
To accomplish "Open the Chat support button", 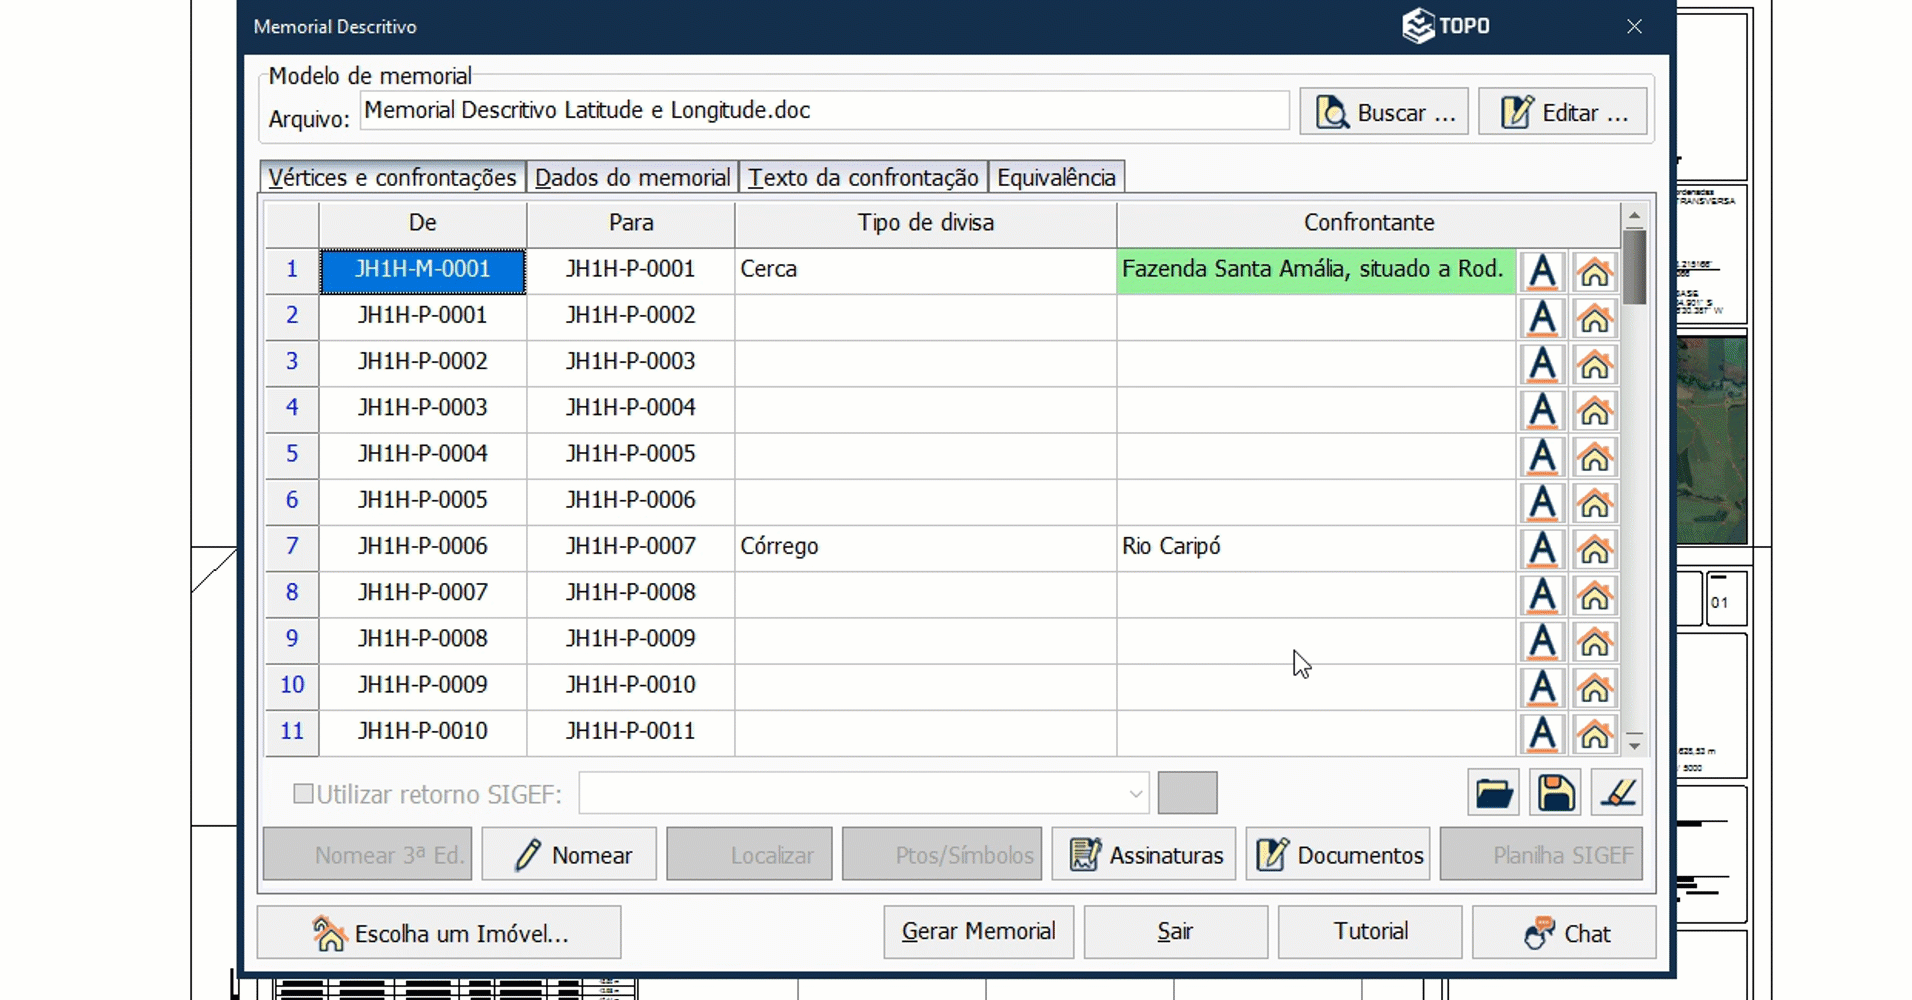I will [x=1564, y=933].
